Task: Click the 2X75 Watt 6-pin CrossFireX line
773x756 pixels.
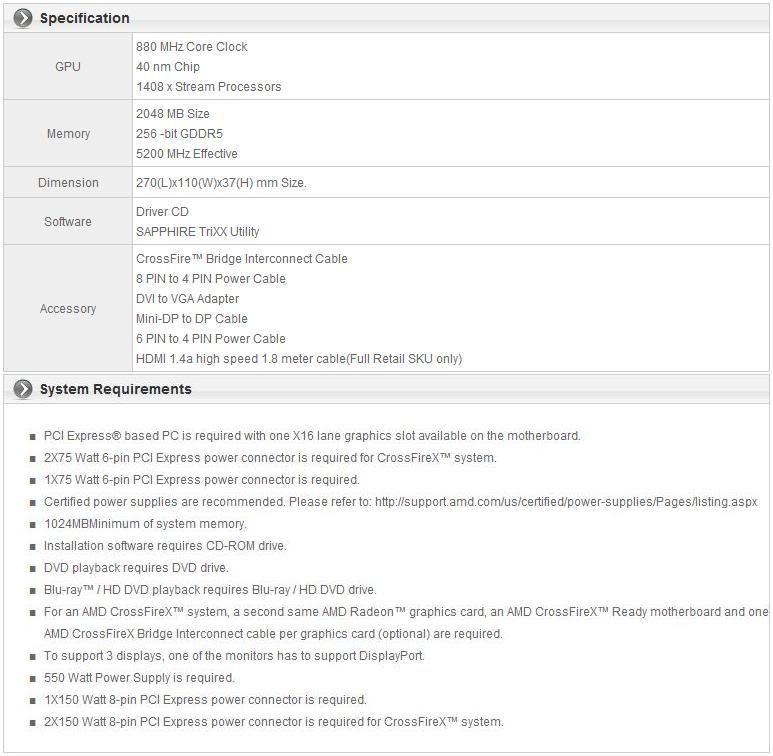Action: [270, 458]
